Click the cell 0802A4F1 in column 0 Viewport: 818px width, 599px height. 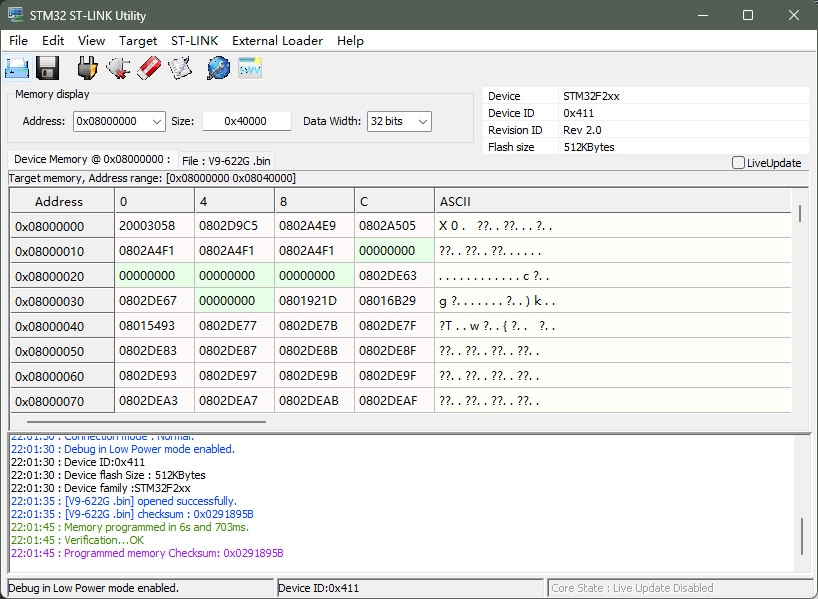click(154, 251)
